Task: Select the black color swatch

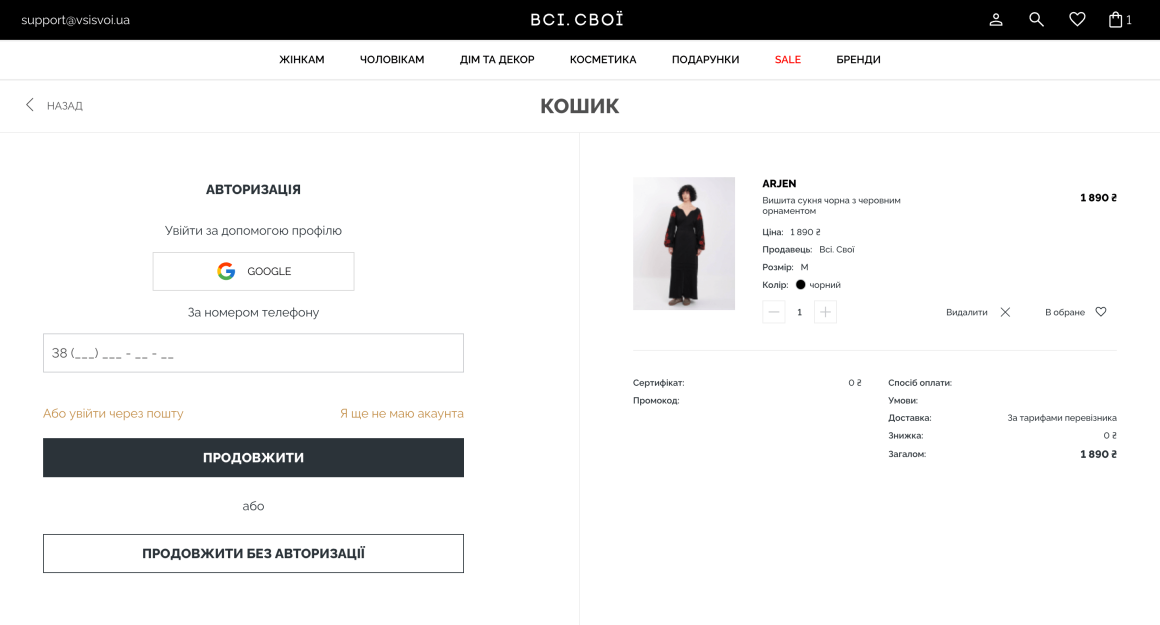Action: (801, 285)
